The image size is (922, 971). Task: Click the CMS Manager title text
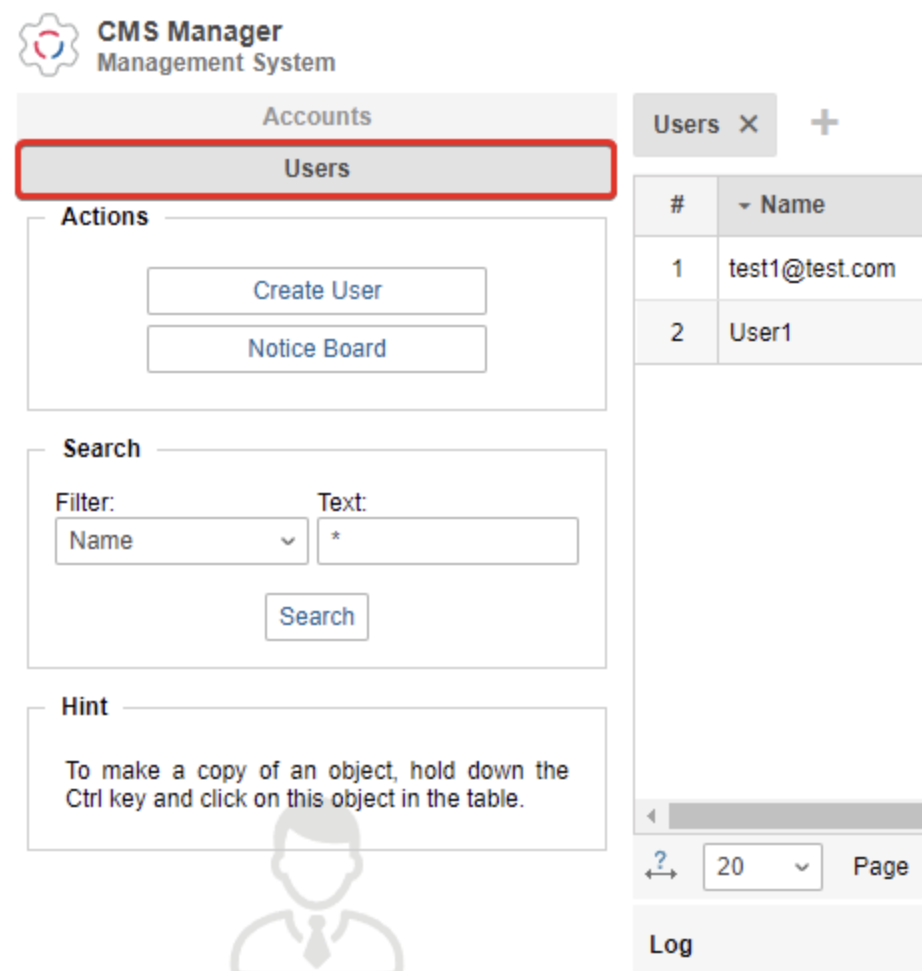pyautogui.click(x=189, y=32)
